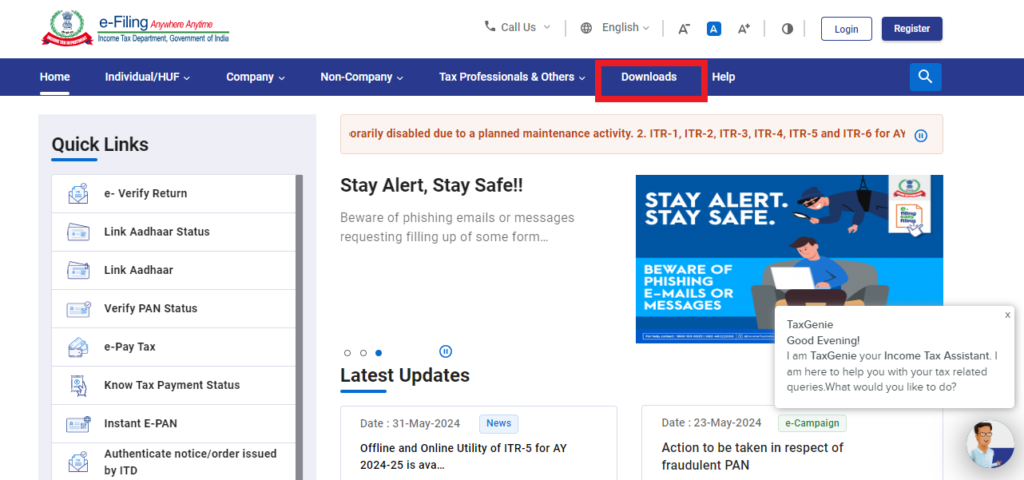
Task: Open the e- Verify Return quick link
Action: tap(174, 194)
